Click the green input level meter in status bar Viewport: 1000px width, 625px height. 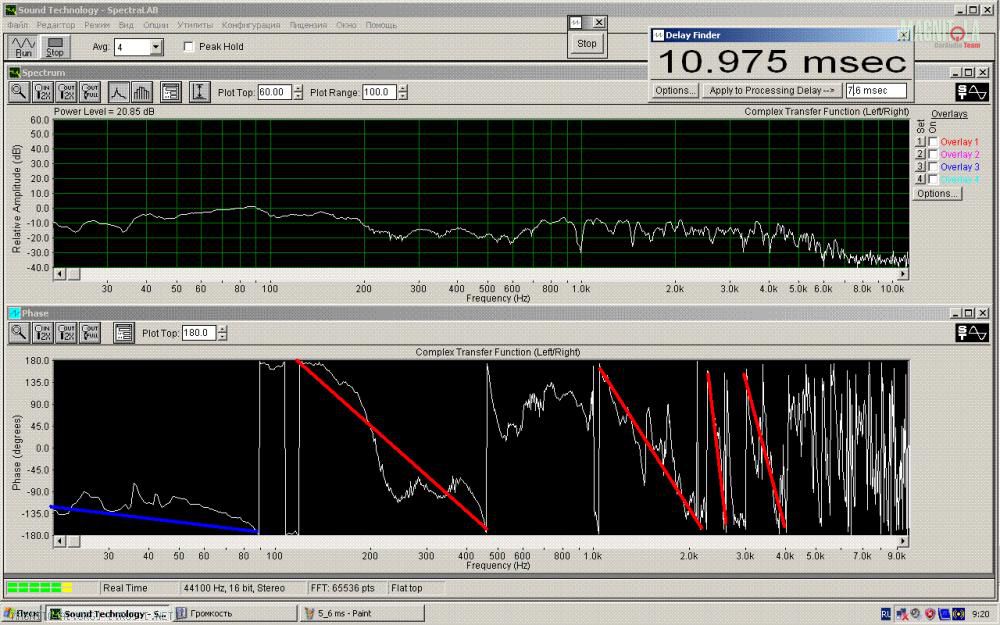point(40,588)
